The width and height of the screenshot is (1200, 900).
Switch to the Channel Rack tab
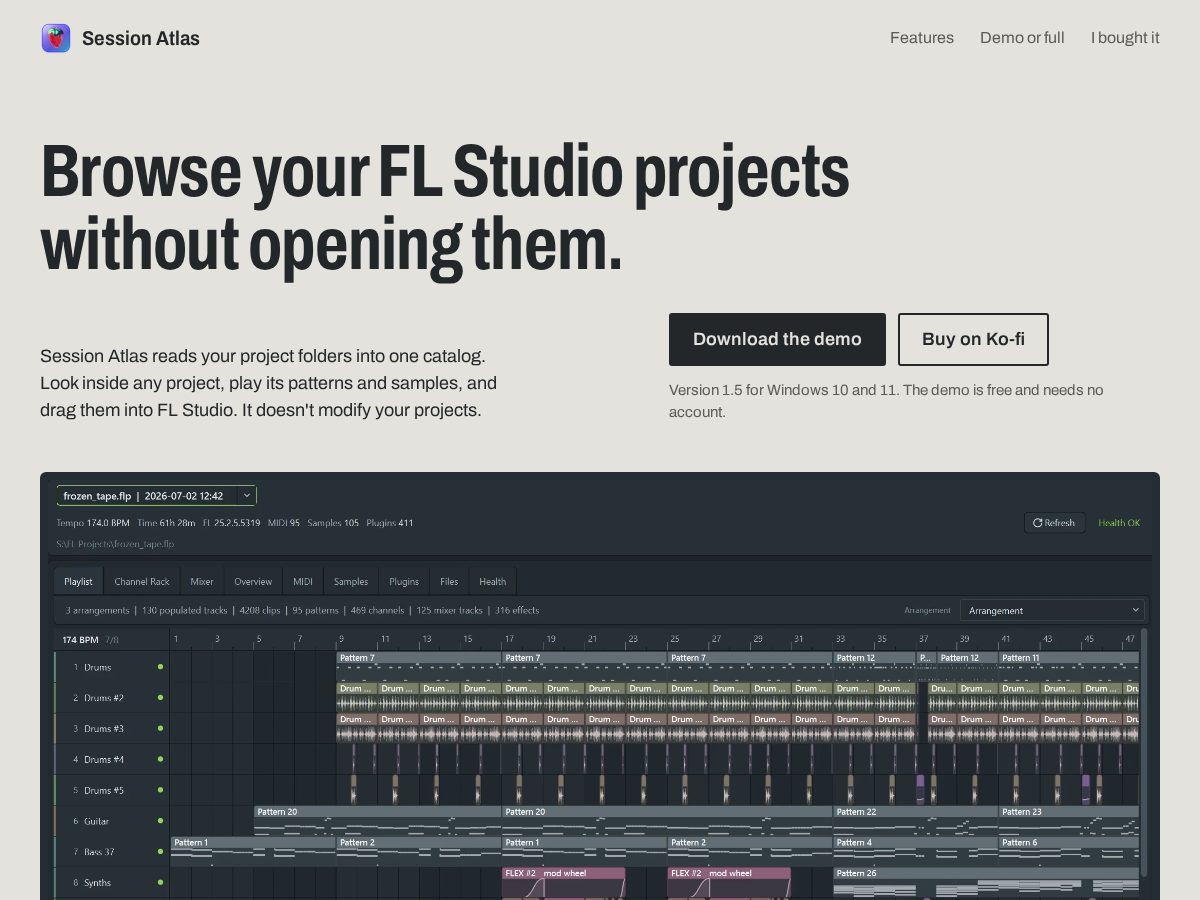(x=142, y=582)
